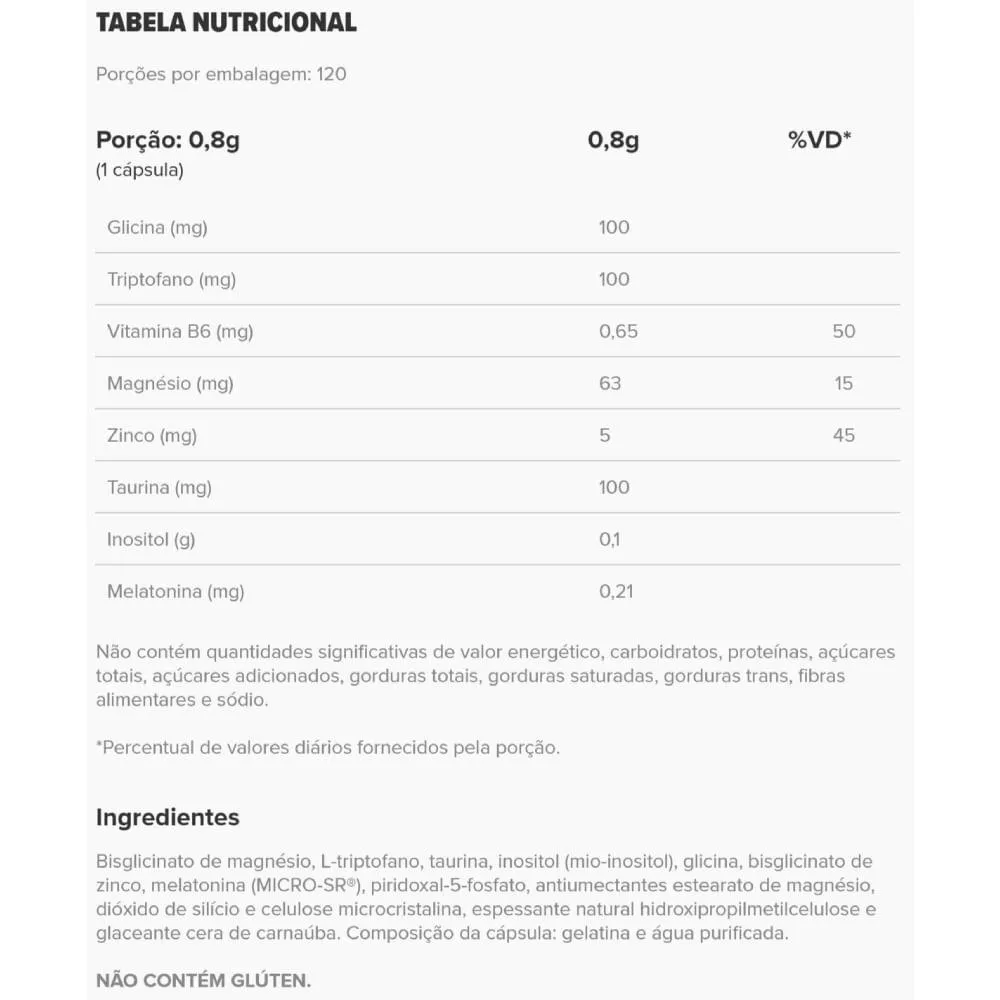
Task: Click the Tabela Nutricional heading
Action: coord(226,23)
